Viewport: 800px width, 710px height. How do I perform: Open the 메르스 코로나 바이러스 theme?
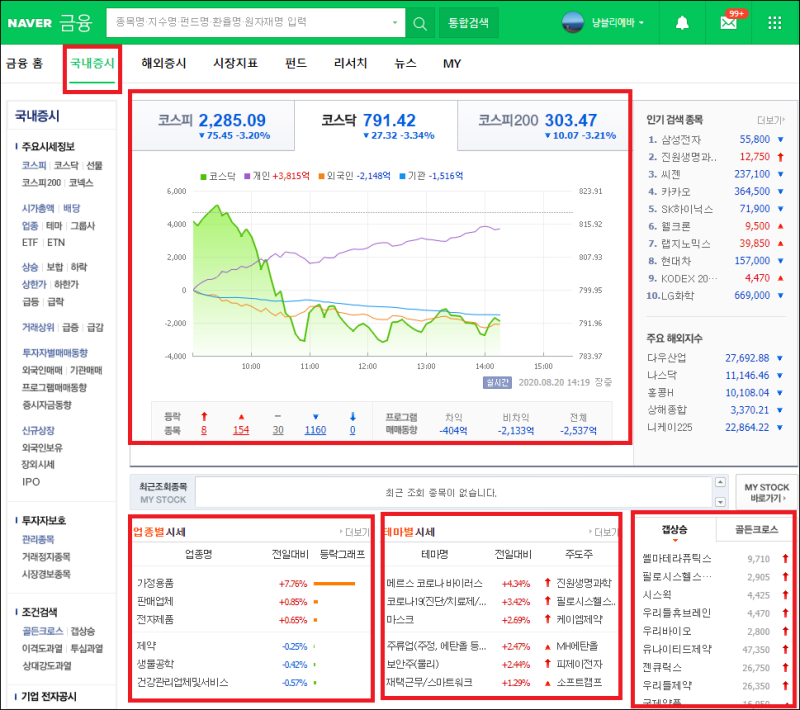[x=434, y=584]
